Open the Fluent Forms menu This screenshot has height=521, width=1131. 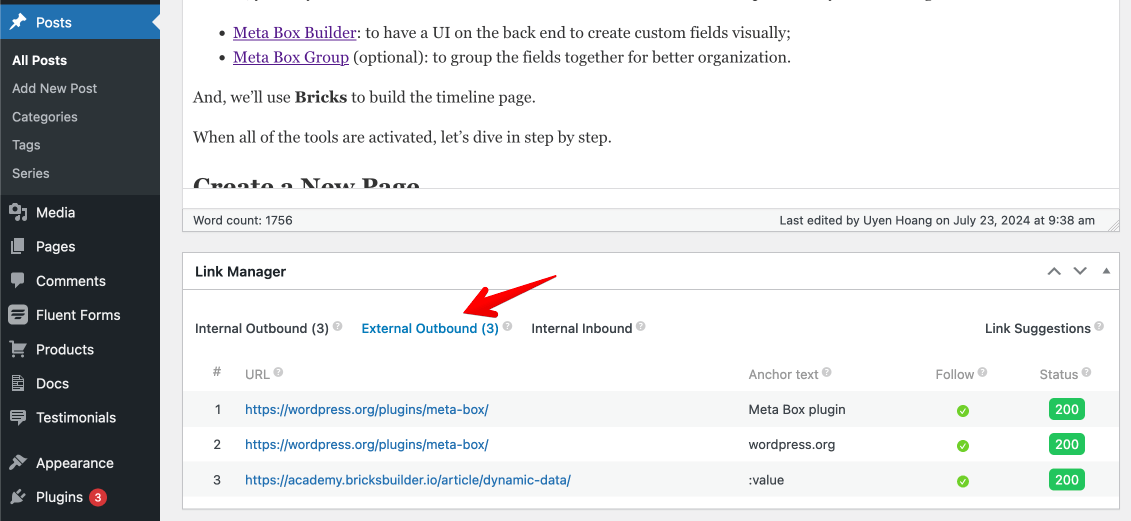pos(79,315)
